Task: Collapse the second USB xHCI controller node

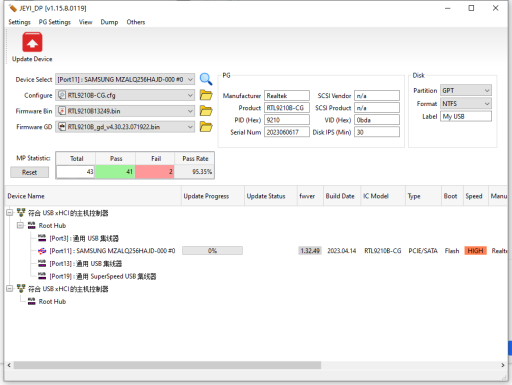Action: [x=10, y=288]
